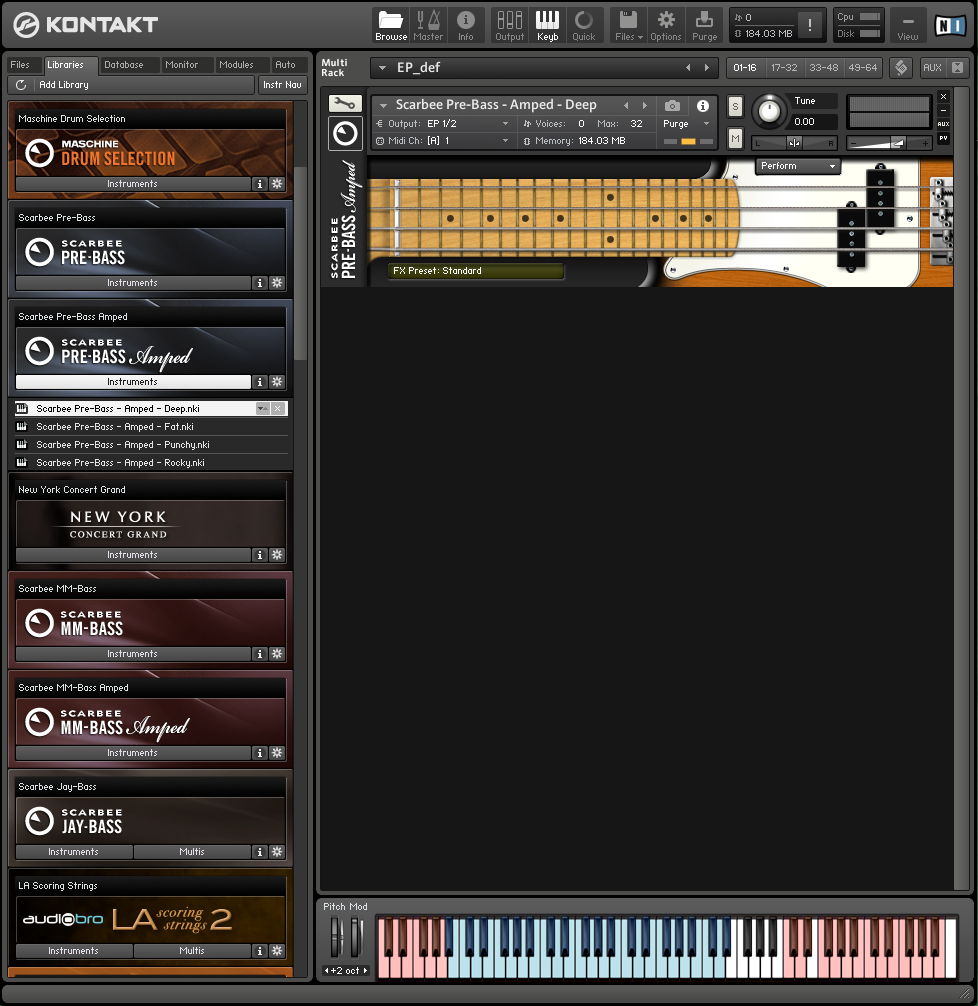The height and width of the screenshot is (1006, 978).
Task: Toggle the Browse panel icon
Action: pyautogui.click(x=391, y=25)
